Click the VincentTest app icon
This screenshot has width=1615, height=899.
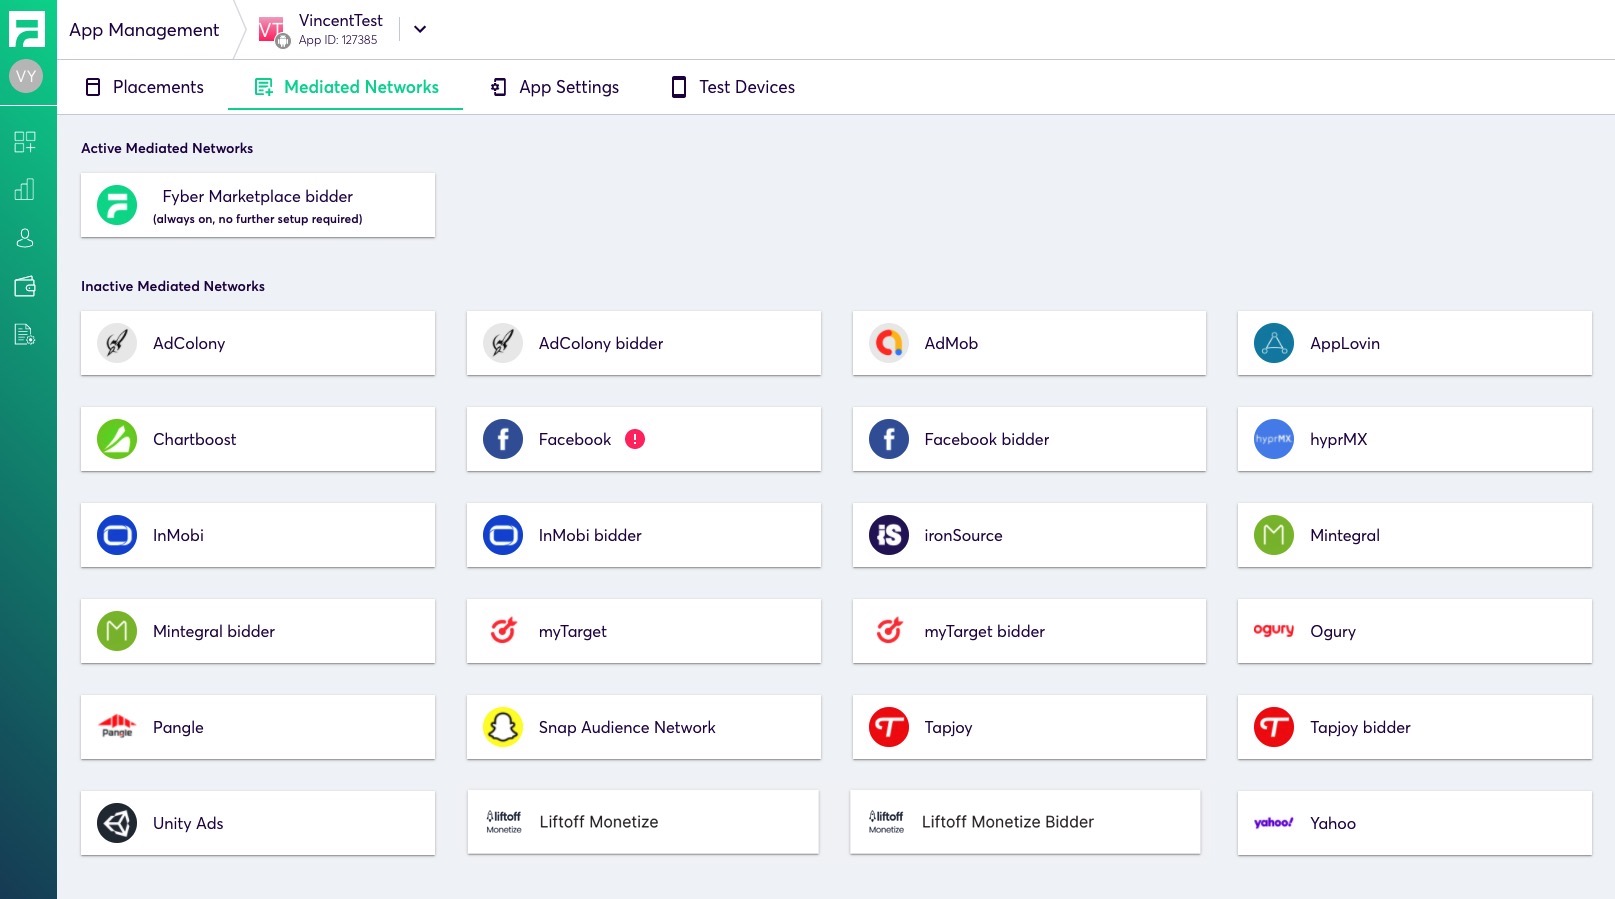(x=272, y=31)
